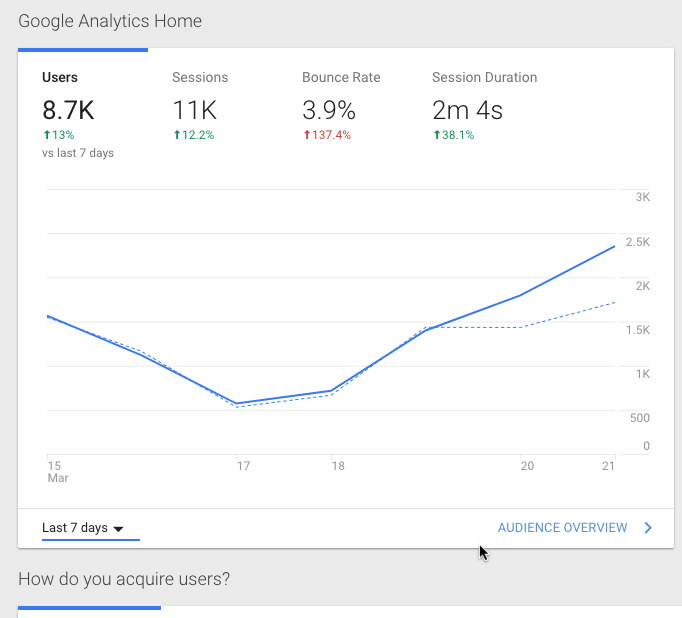Click the 13% users change indicator
Screen dimensions: 682x618
point(59,135)
